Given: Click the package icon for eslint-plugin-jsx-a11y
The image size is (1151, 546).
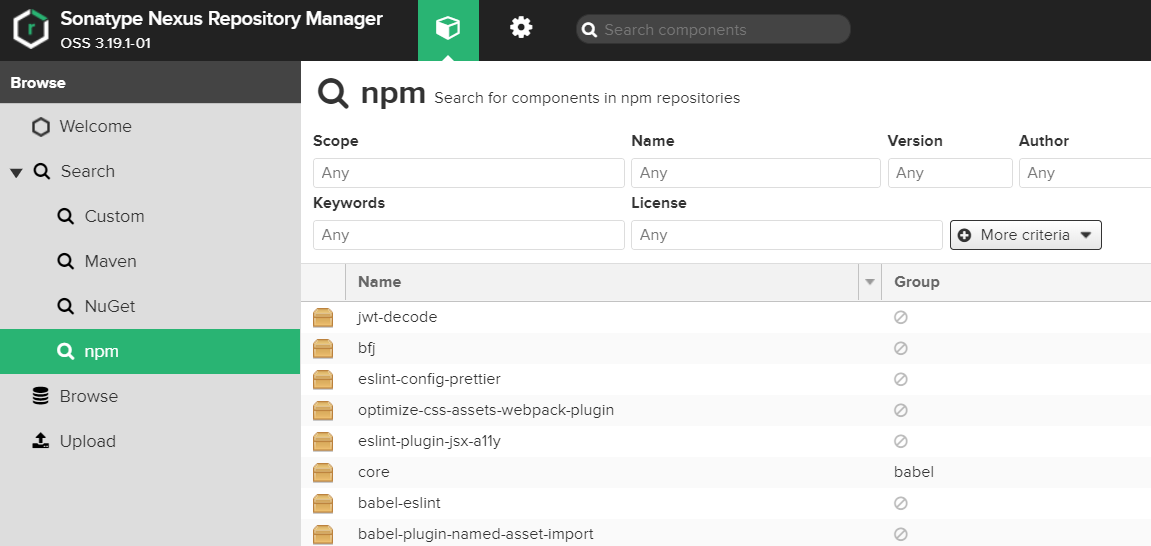Looking at the screenshot, I should click(323, 441).
